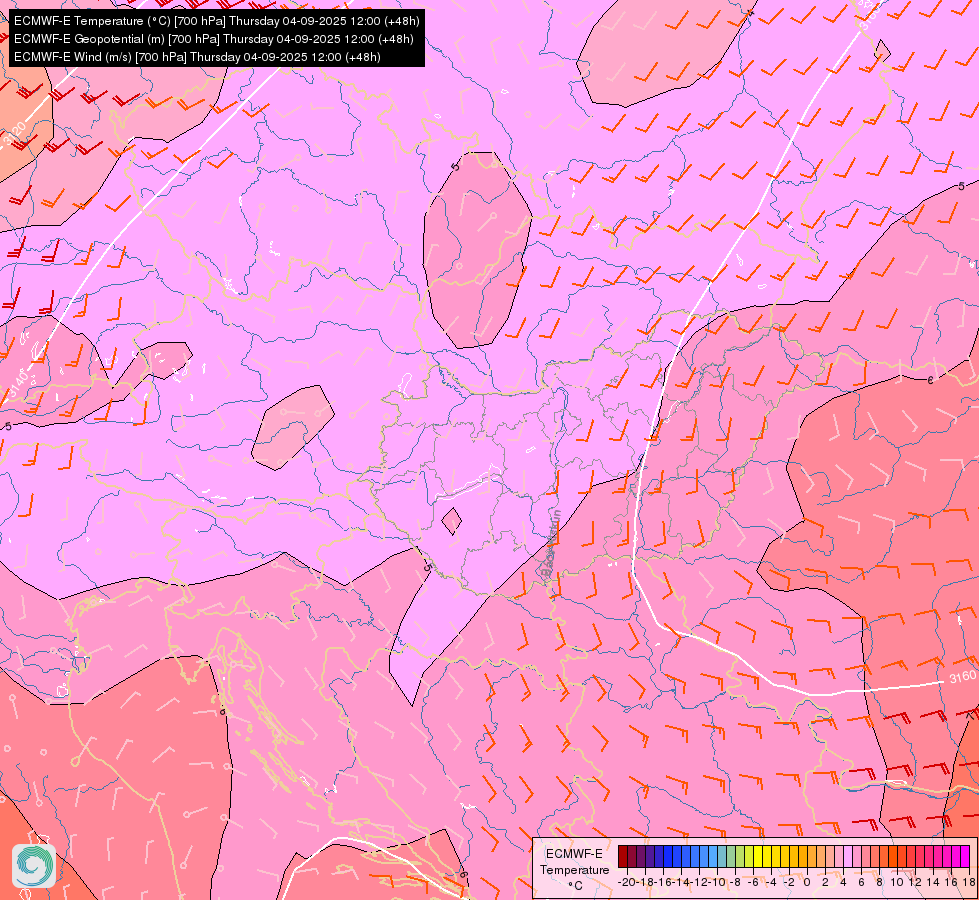Select the ECMWF-E Geopotential 700 hPa header line

pyautogui.click(x=214, y=39)
